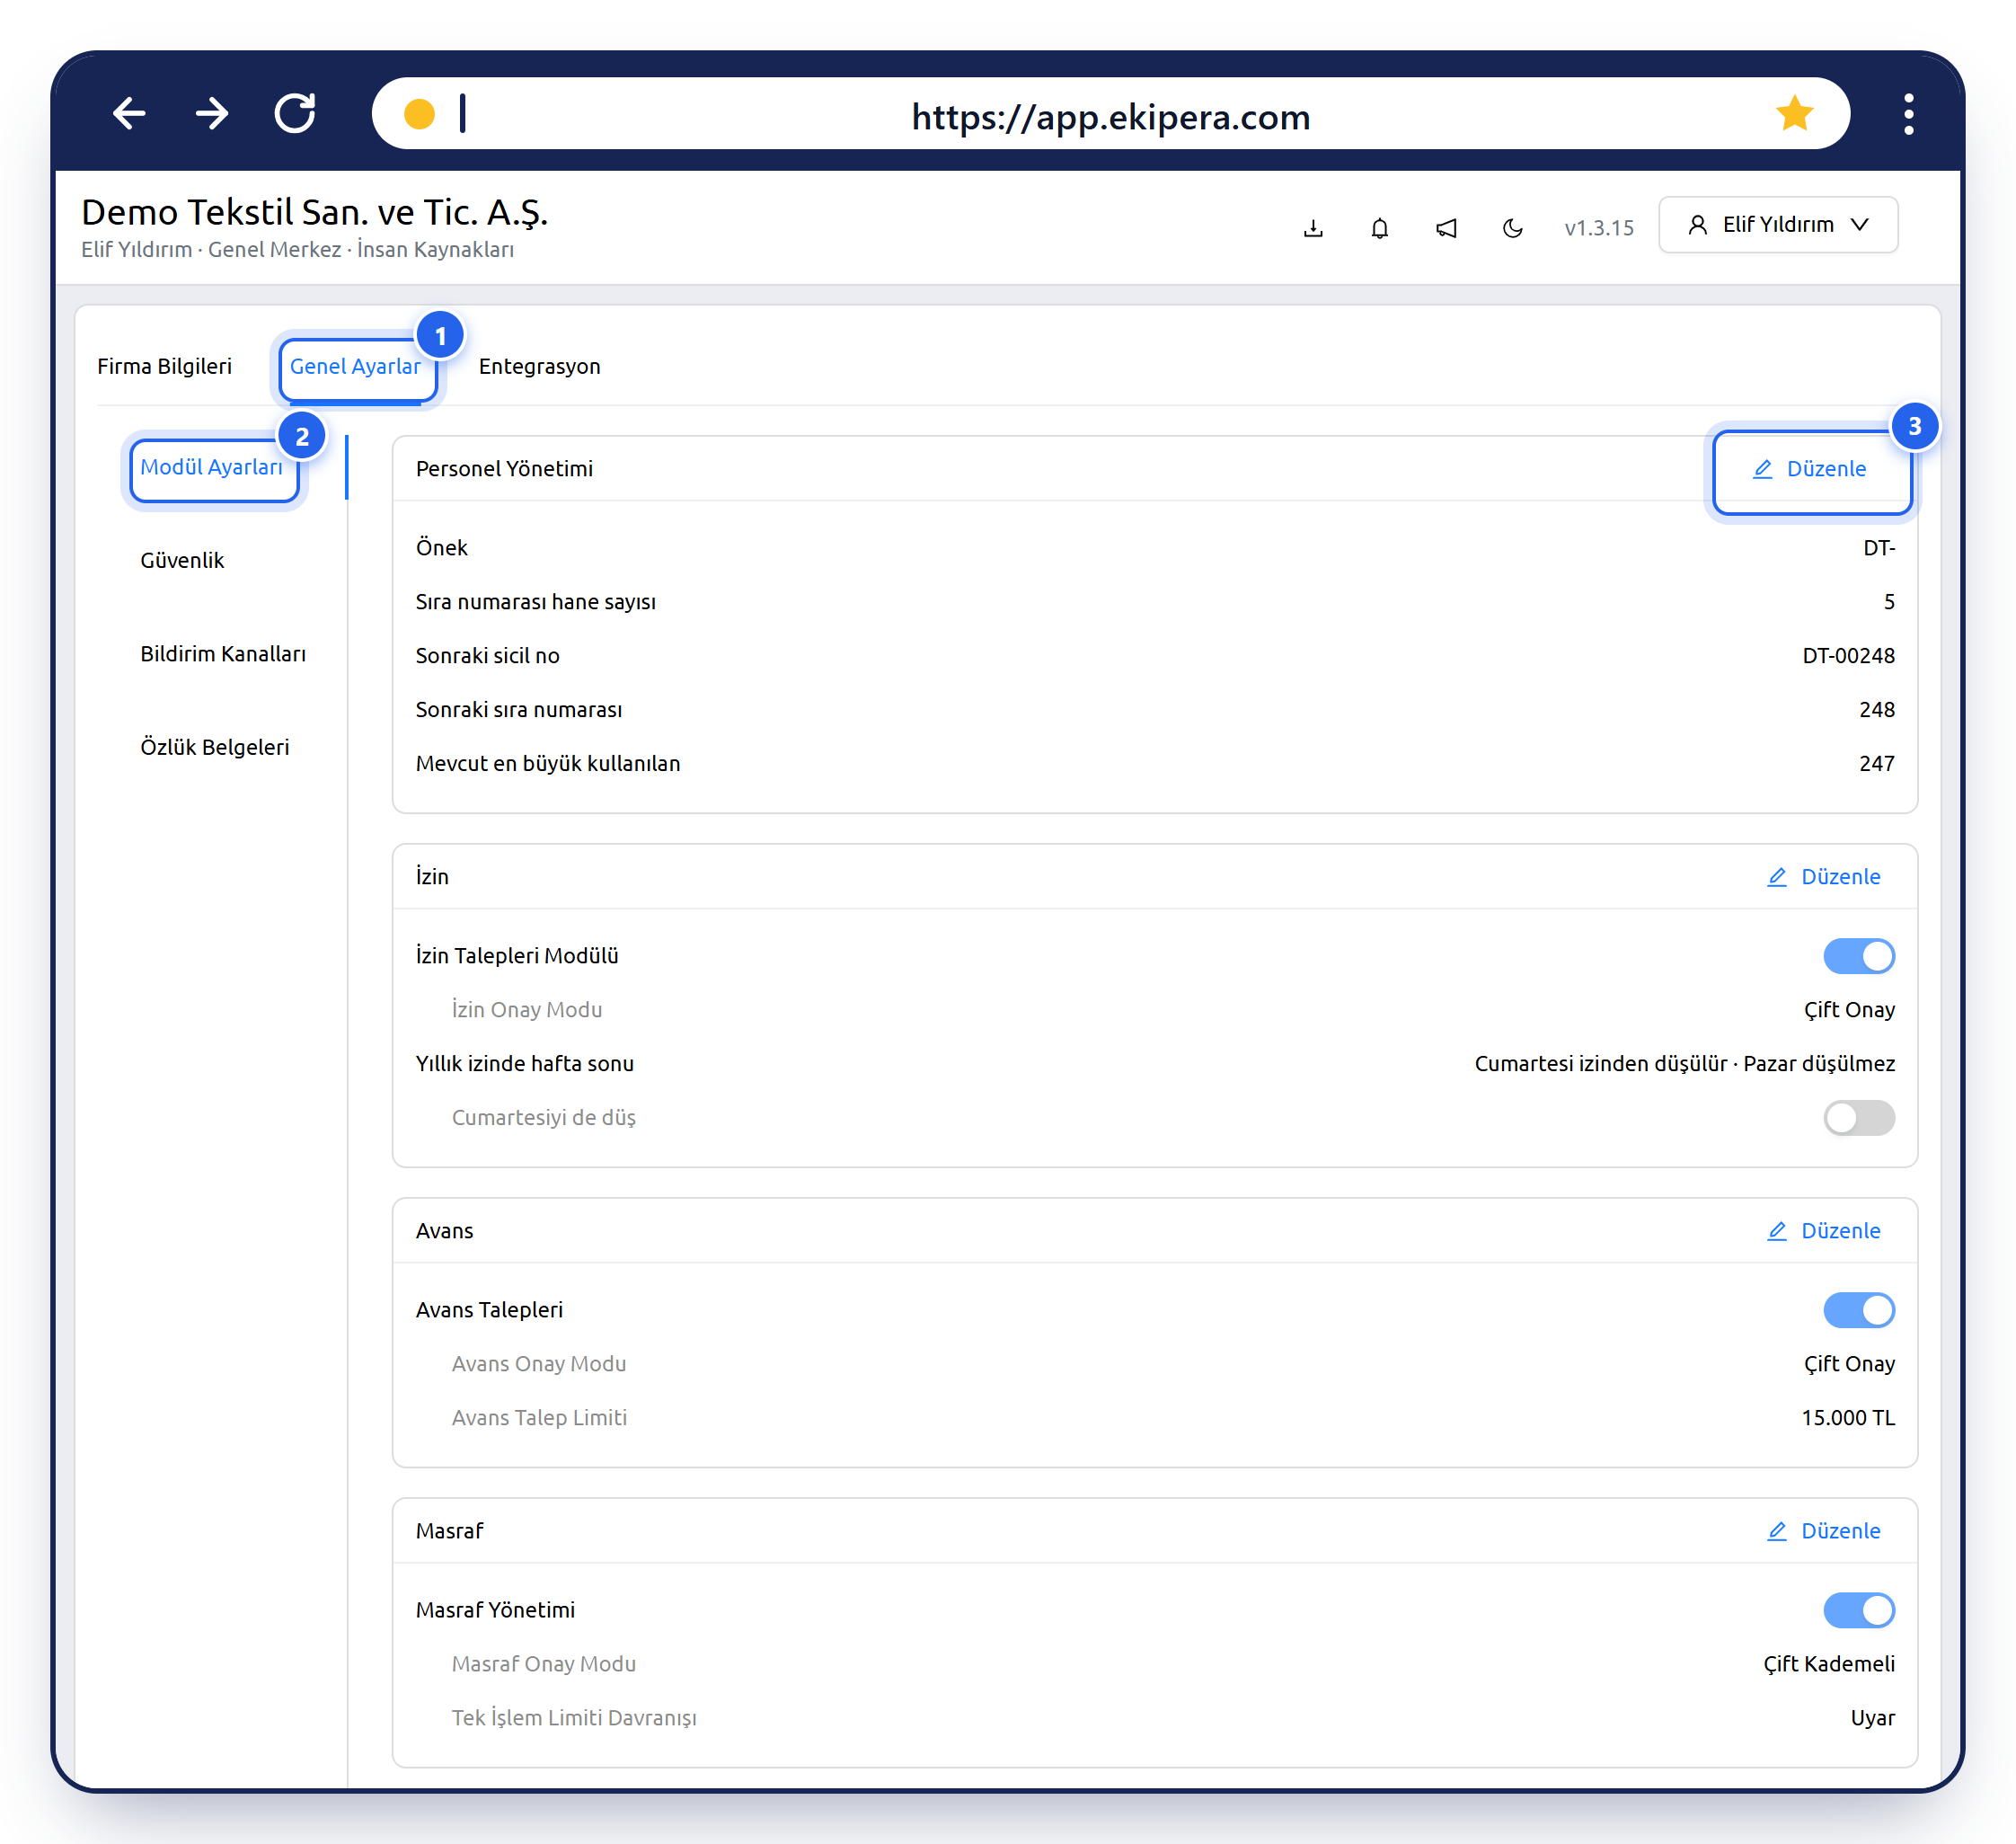Image resolution: width=2016 pixels, height=1844 pixels.
Task: Click the address bar showing app.ekipera.com
Action: coord(1110,114)
